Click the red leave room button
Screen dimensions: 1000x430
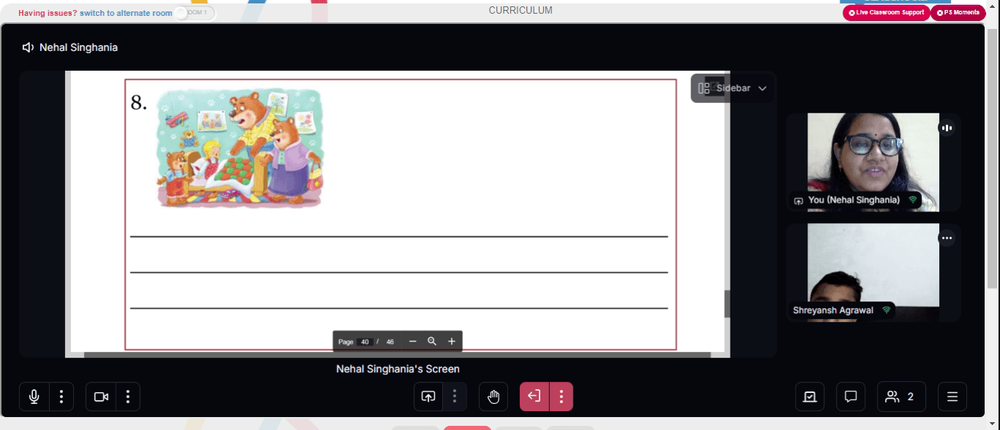coord(534,397)
